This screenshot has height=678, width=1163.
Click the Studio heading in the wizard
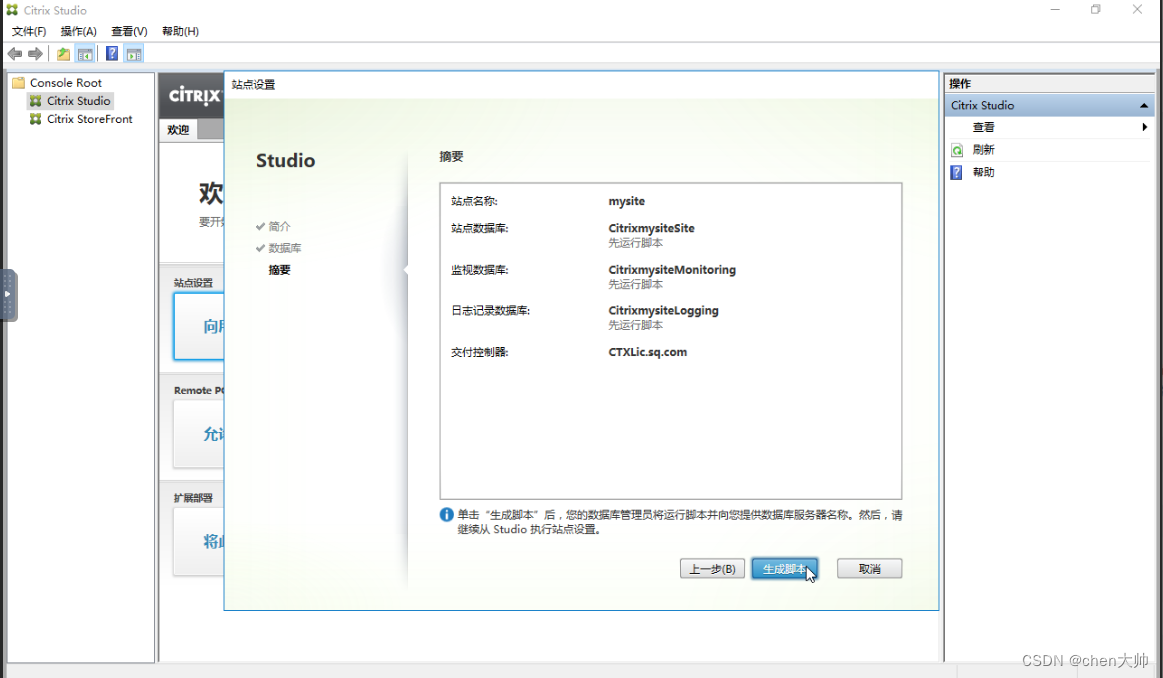(x=286, y=160)
